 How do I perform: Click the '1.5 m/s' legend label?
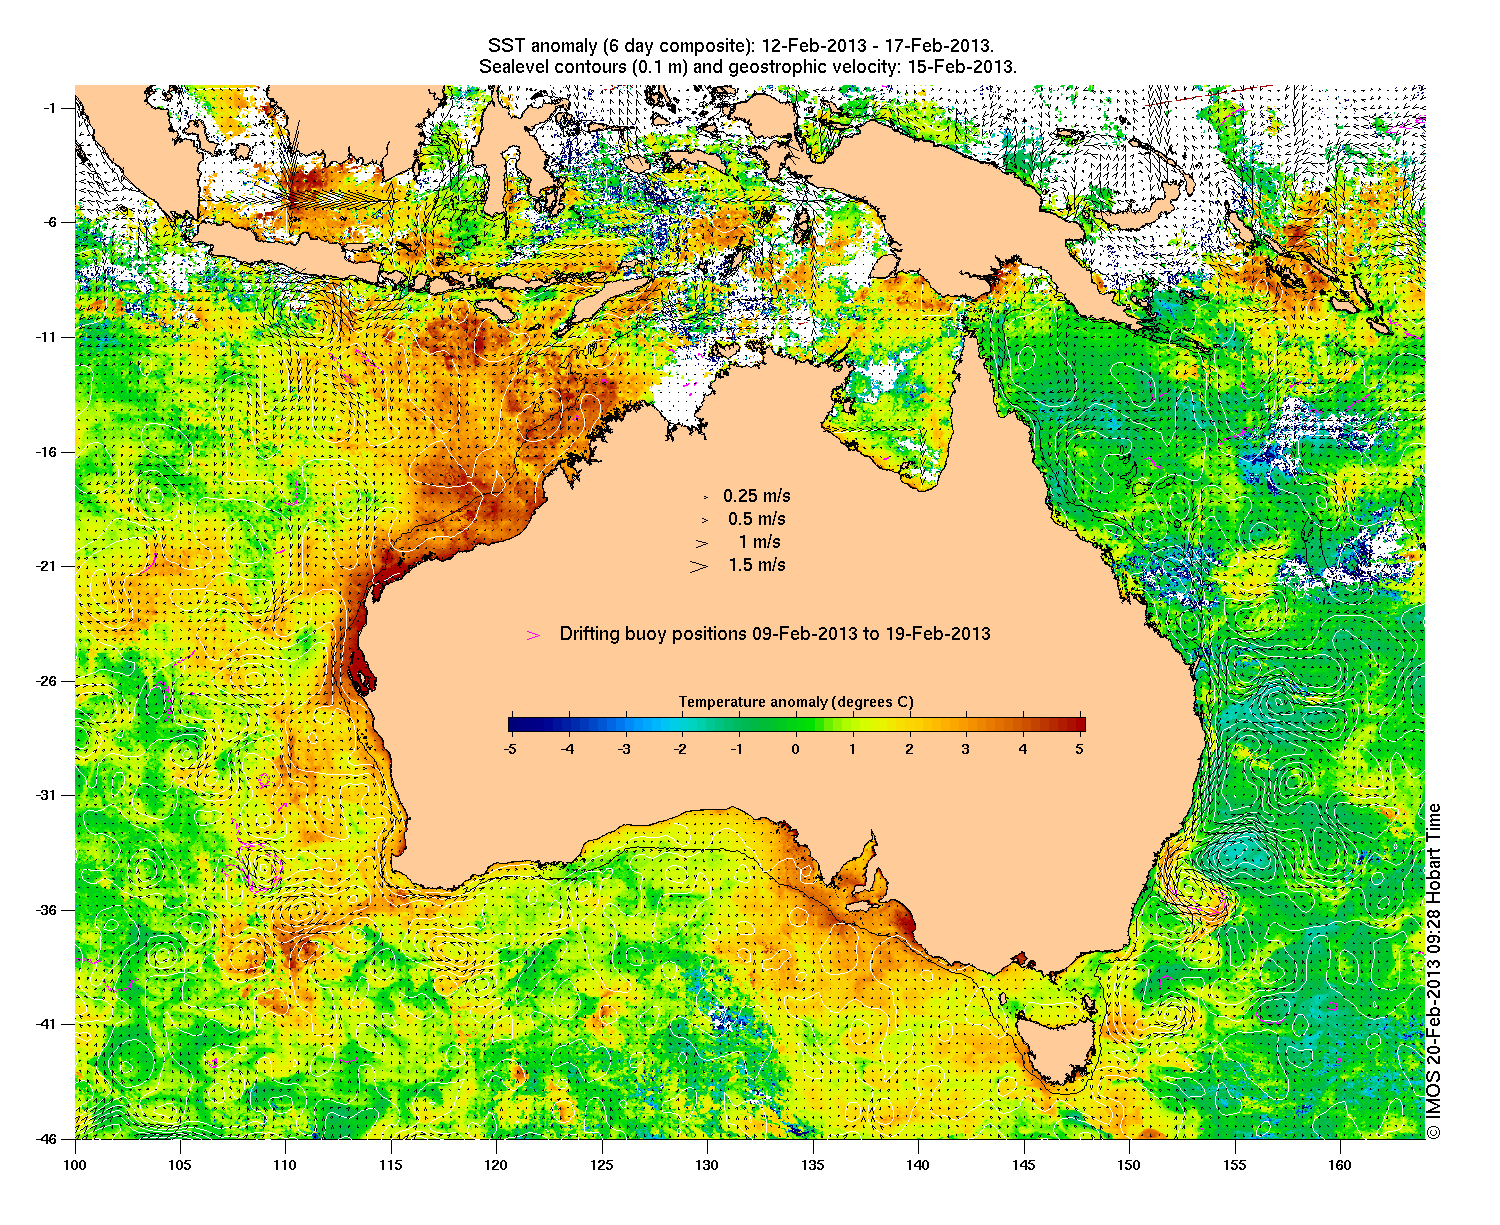tap(757, 565)
